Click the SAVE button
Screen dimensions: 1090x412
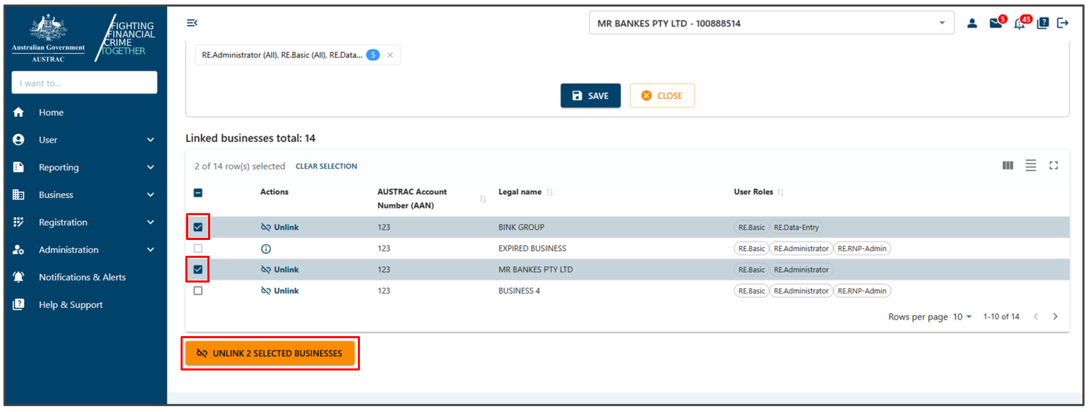click(x=590, y=96)
